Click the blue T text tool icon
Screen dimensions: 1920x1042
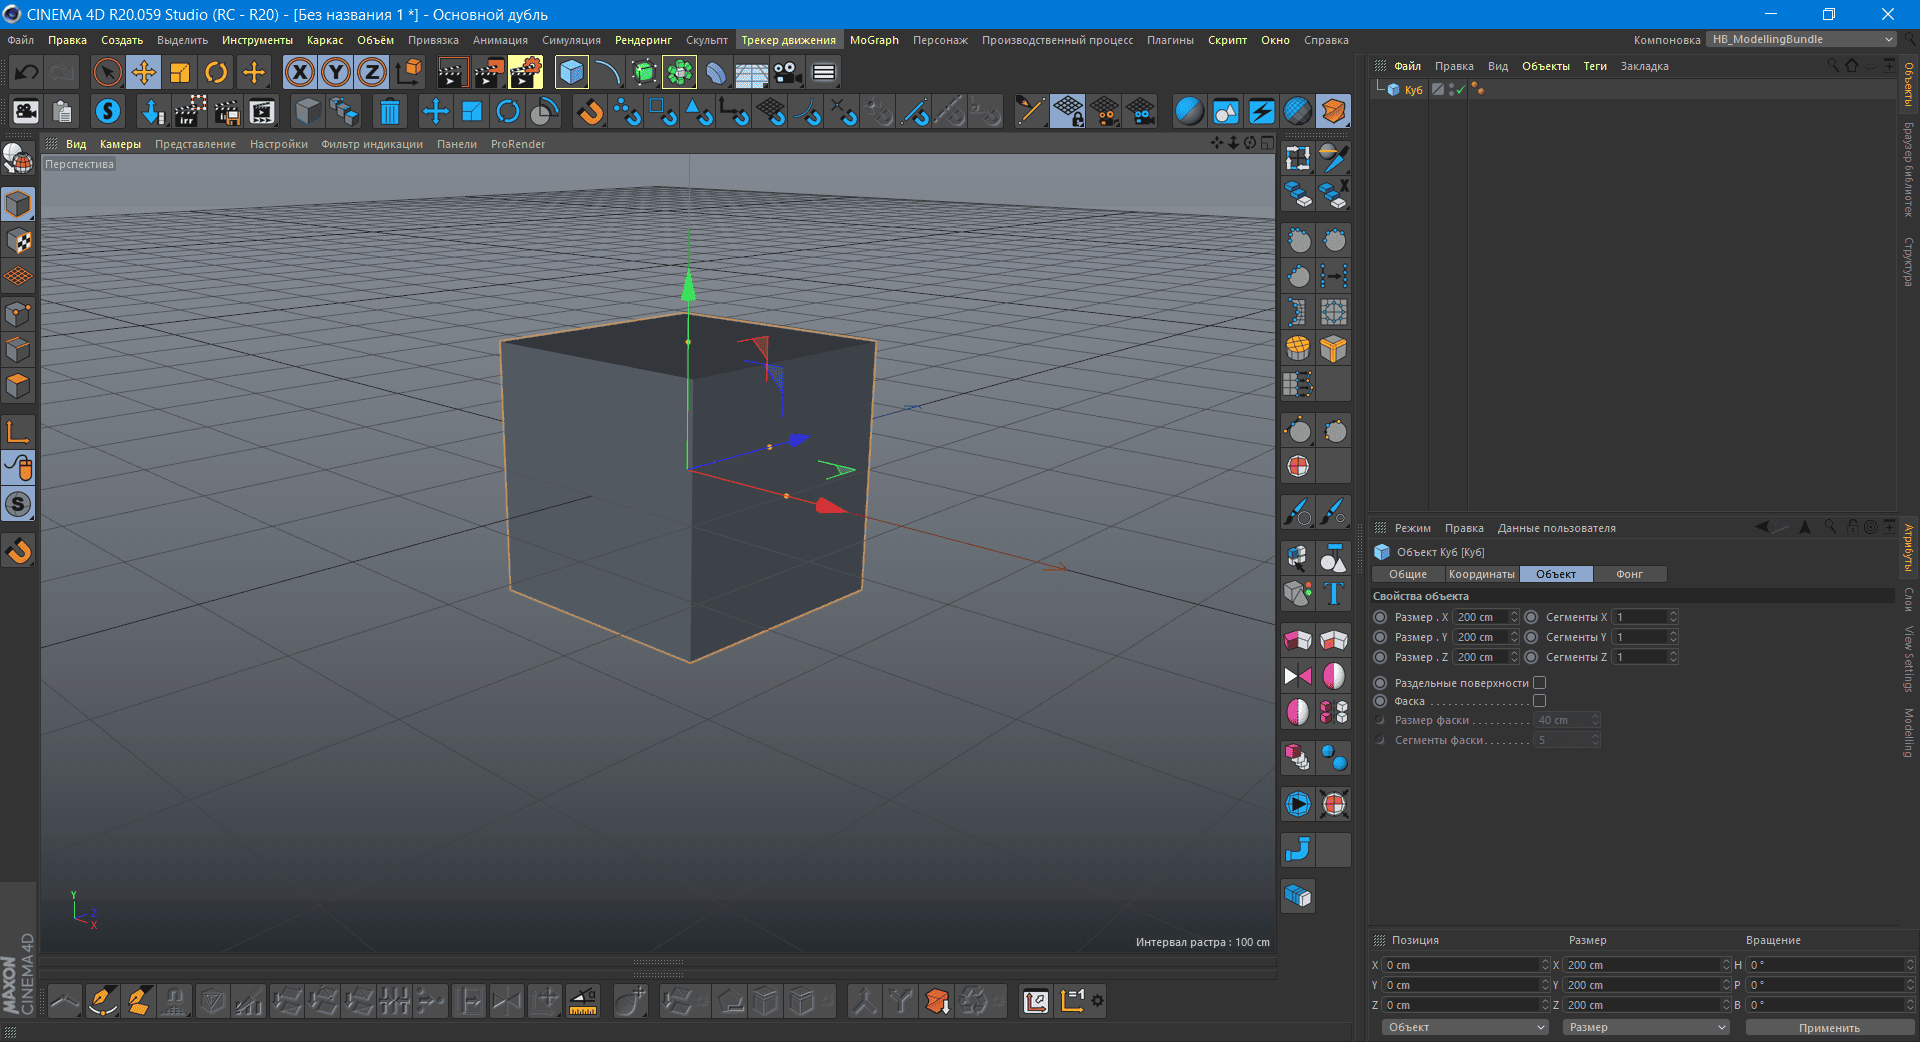pyautogui.click(x=1334, y=594)
